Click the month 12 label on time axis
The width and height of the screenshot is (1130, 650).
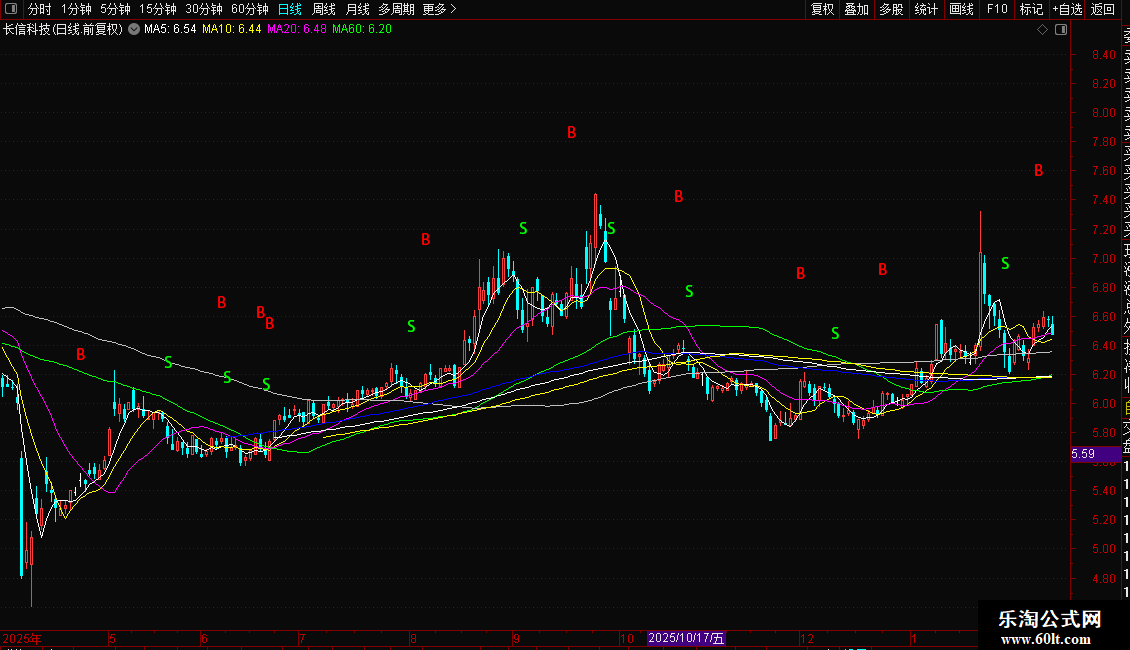(806, 639)
